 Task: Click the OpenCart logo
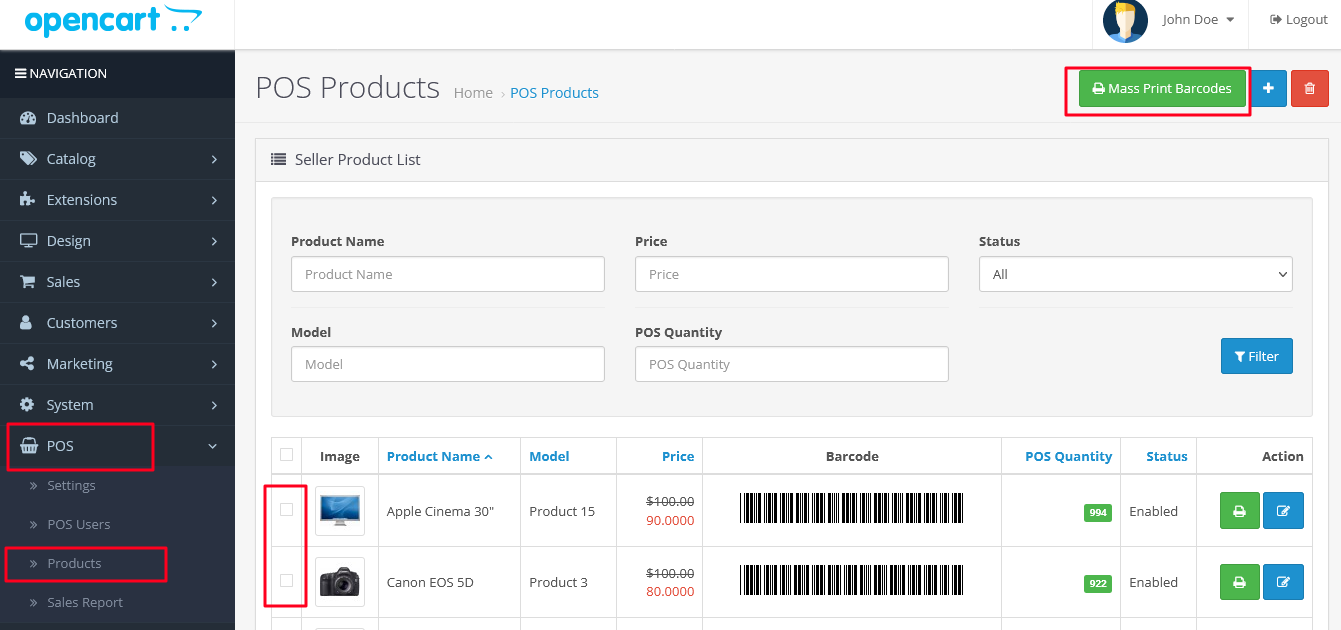pyautogui.click(x=112, y=20)
